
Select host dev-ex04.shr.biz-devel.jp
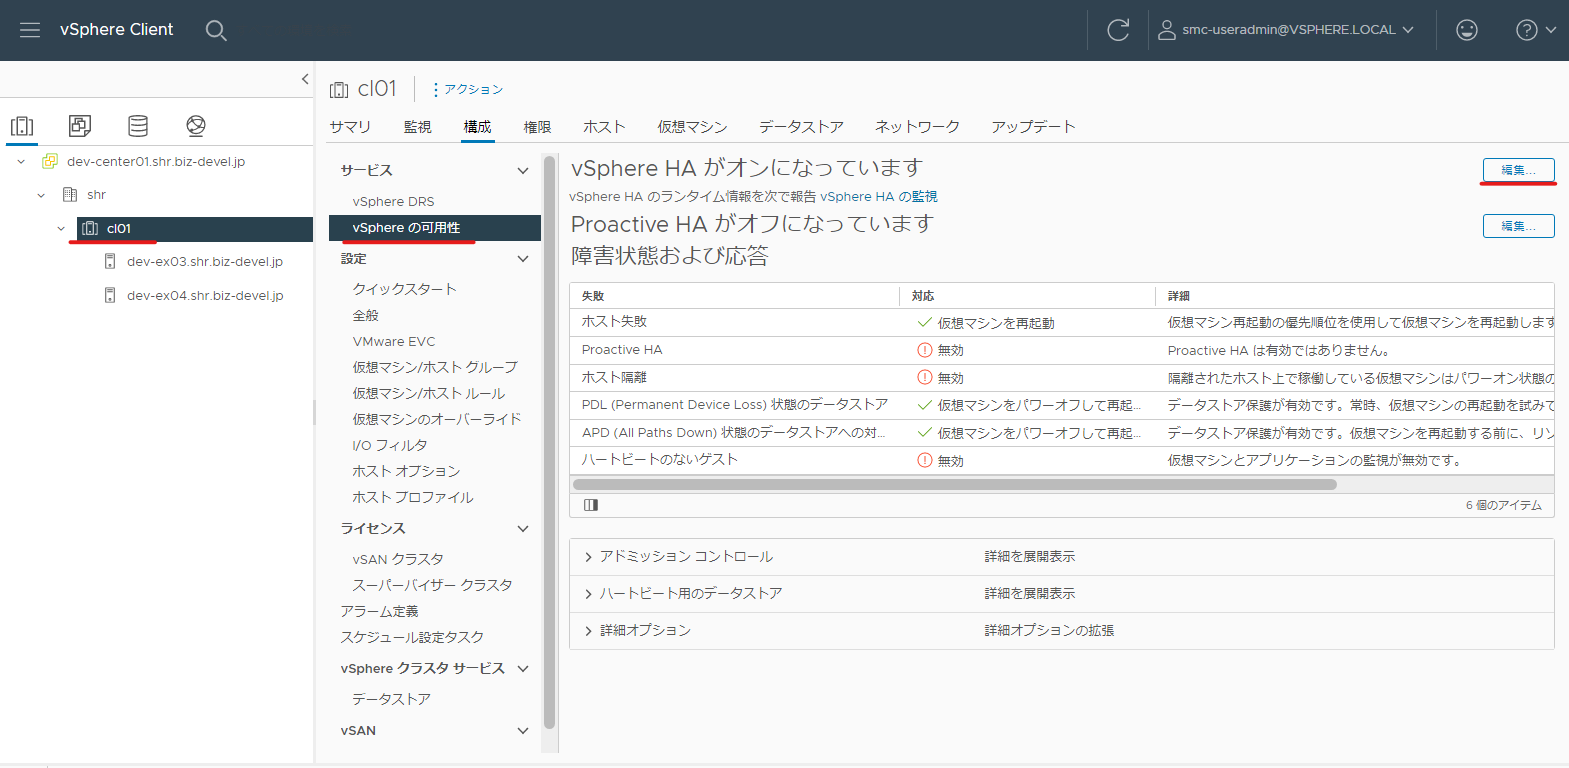coord(205,296)
